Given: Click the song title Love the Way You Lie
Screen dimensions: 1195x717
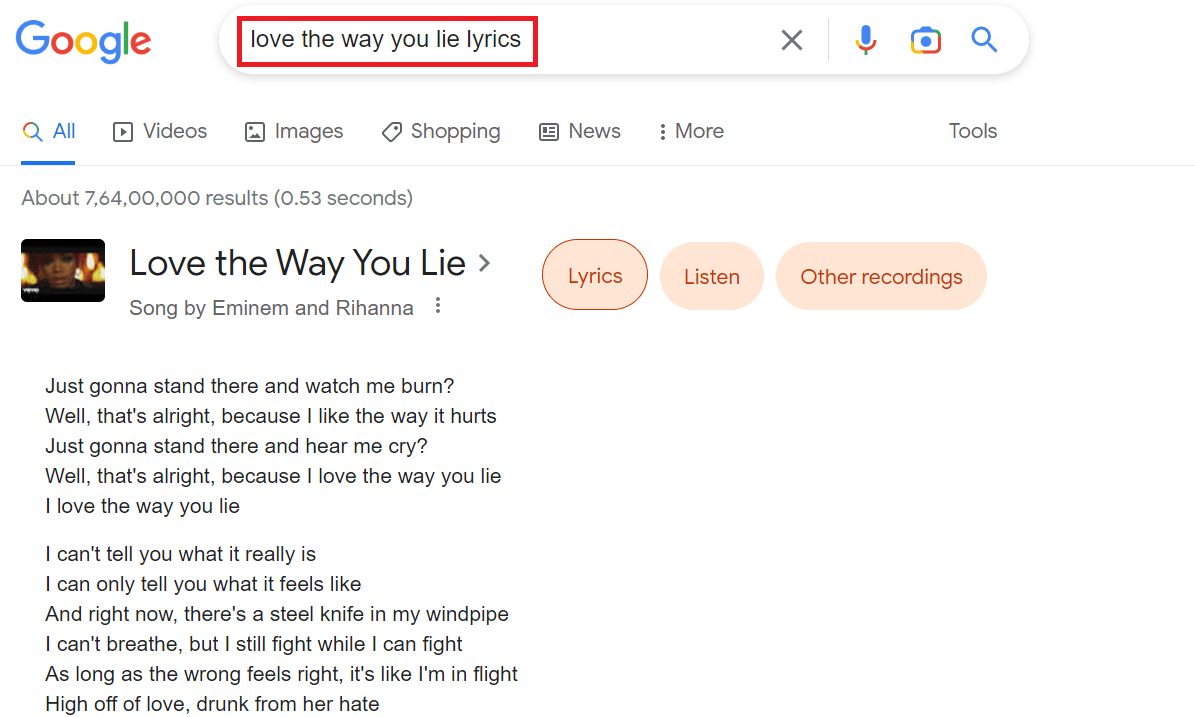Looking at the screenshot, I should pyautogui.click(x=297, y=263).
